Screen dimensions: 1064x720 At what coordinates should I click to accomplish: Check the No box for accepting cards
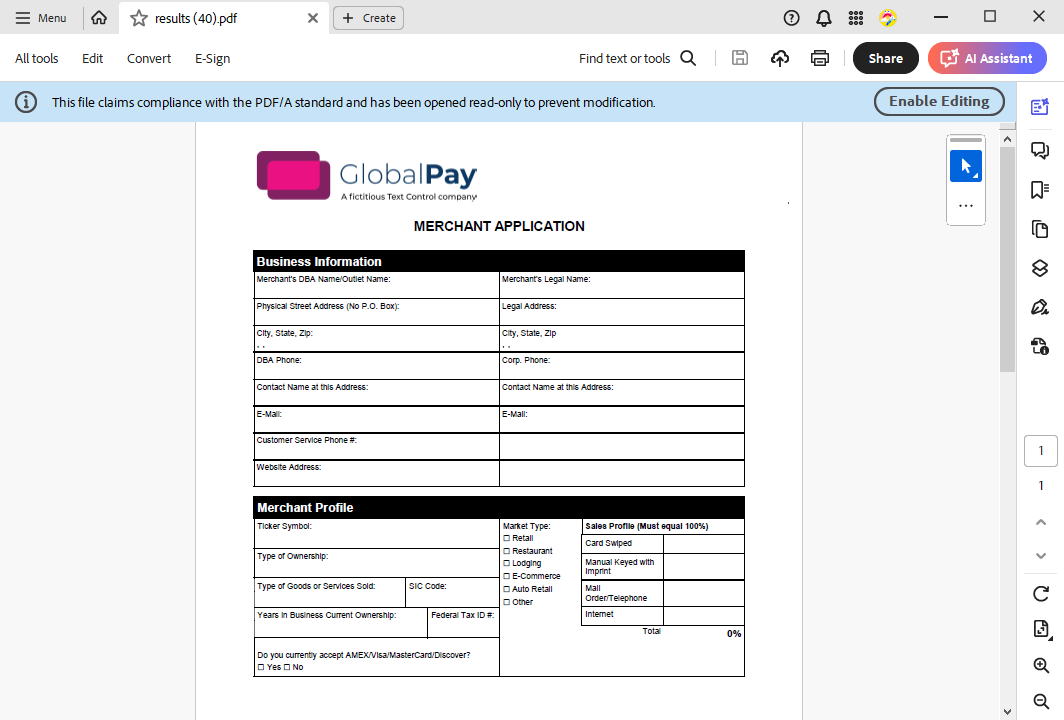coord(287,667)
